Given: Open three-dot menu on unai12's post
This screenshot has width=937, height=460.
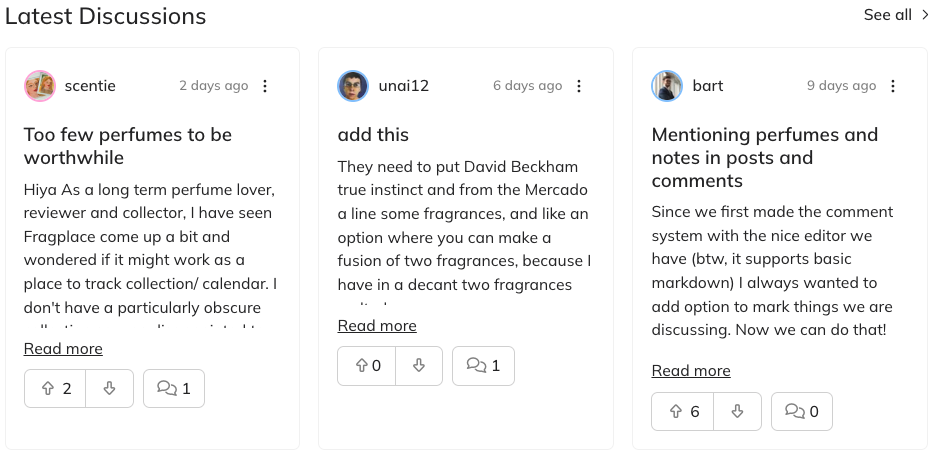Looking at the screenshot, I should coord(579,86).
